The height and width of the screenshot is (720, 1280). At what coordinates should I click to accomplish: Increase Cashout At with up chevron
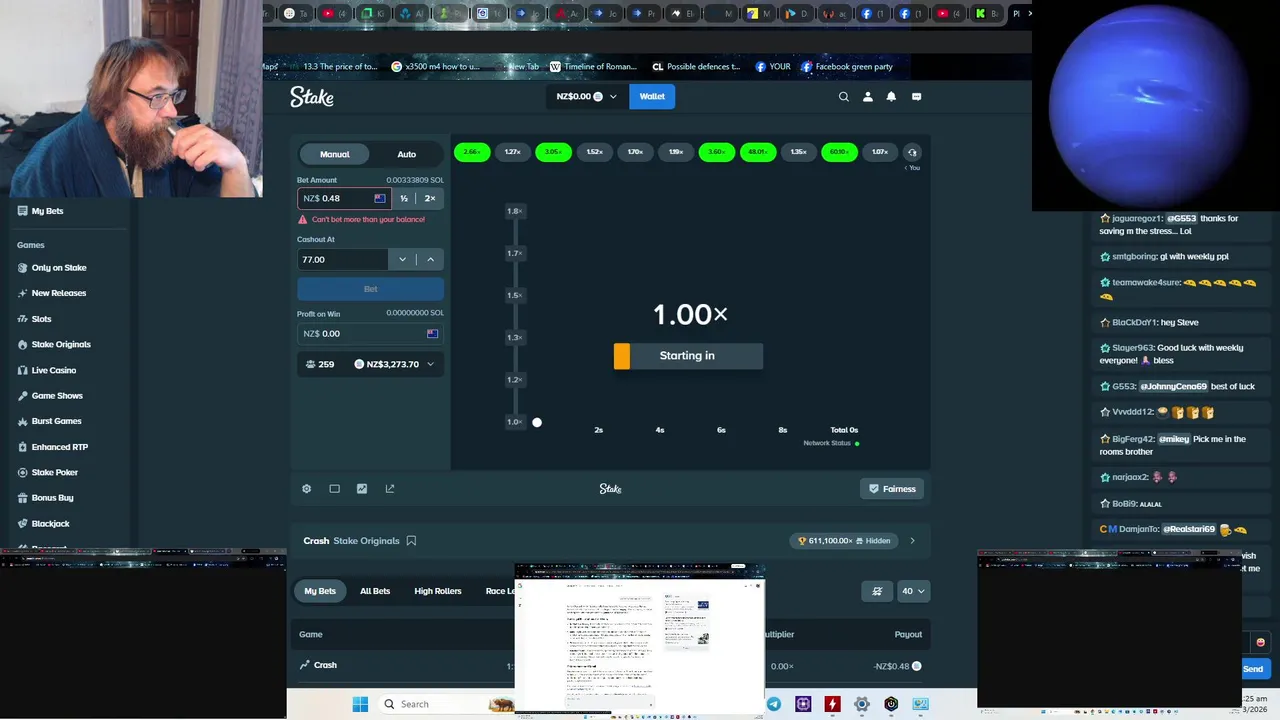coord(431,259)
